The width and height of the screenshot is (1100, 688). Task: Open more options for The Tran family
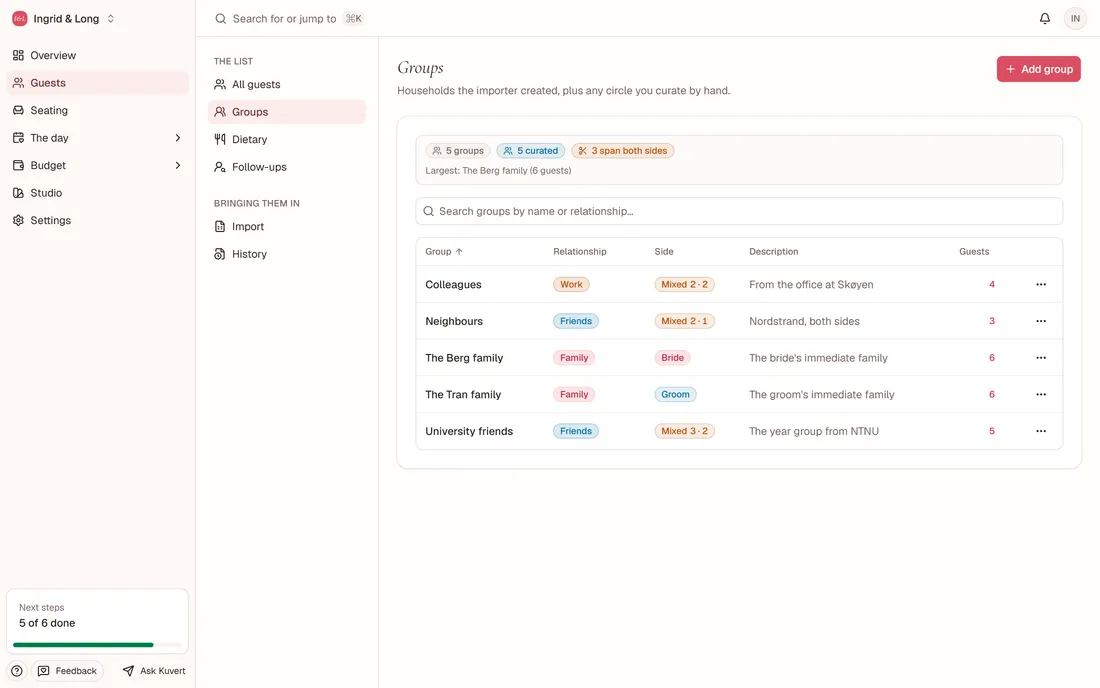point(1041,394)
